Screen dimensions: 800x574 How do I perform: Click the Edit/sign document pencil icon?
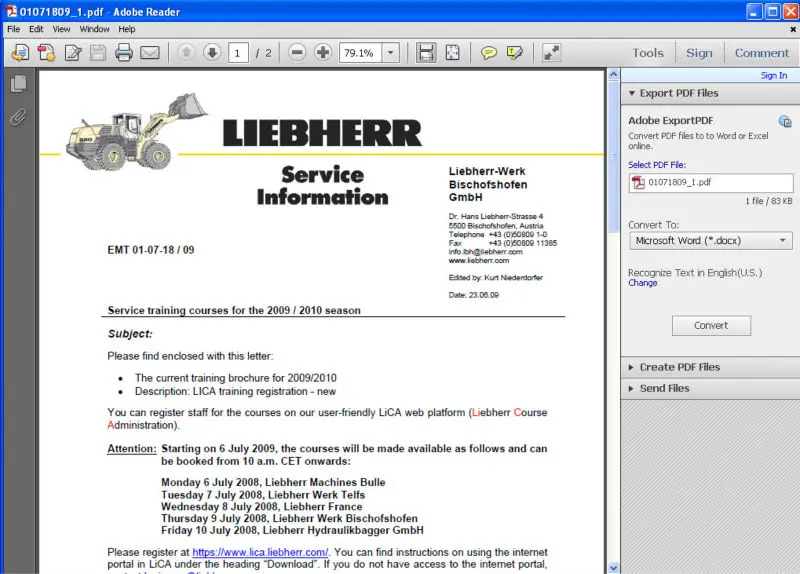pos(72,53)
